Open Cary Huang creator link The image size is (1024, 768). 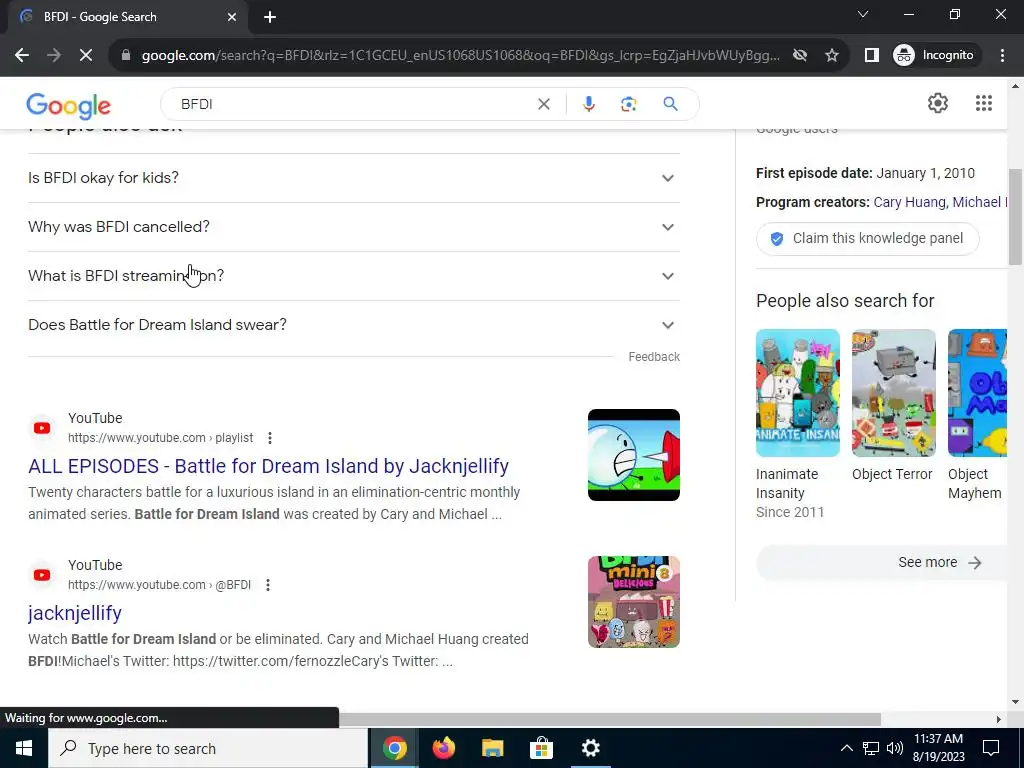909,202
